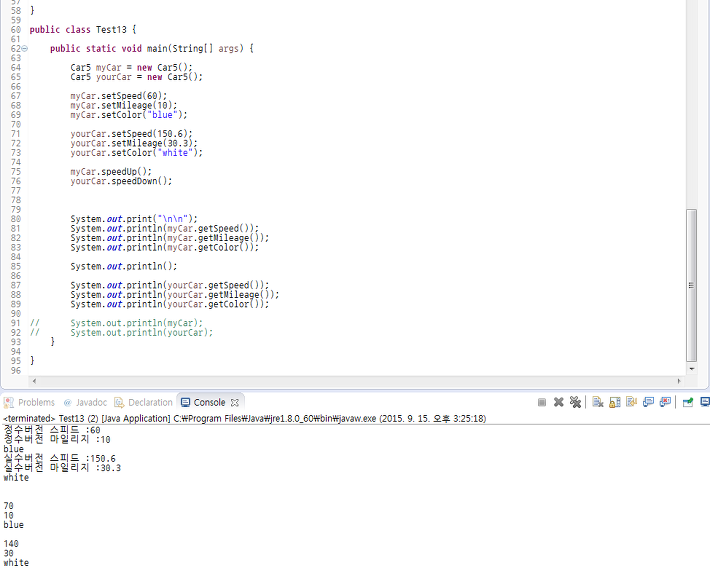Click the empty 'System.out.println();' on line 85

click(x=124, y=266)
